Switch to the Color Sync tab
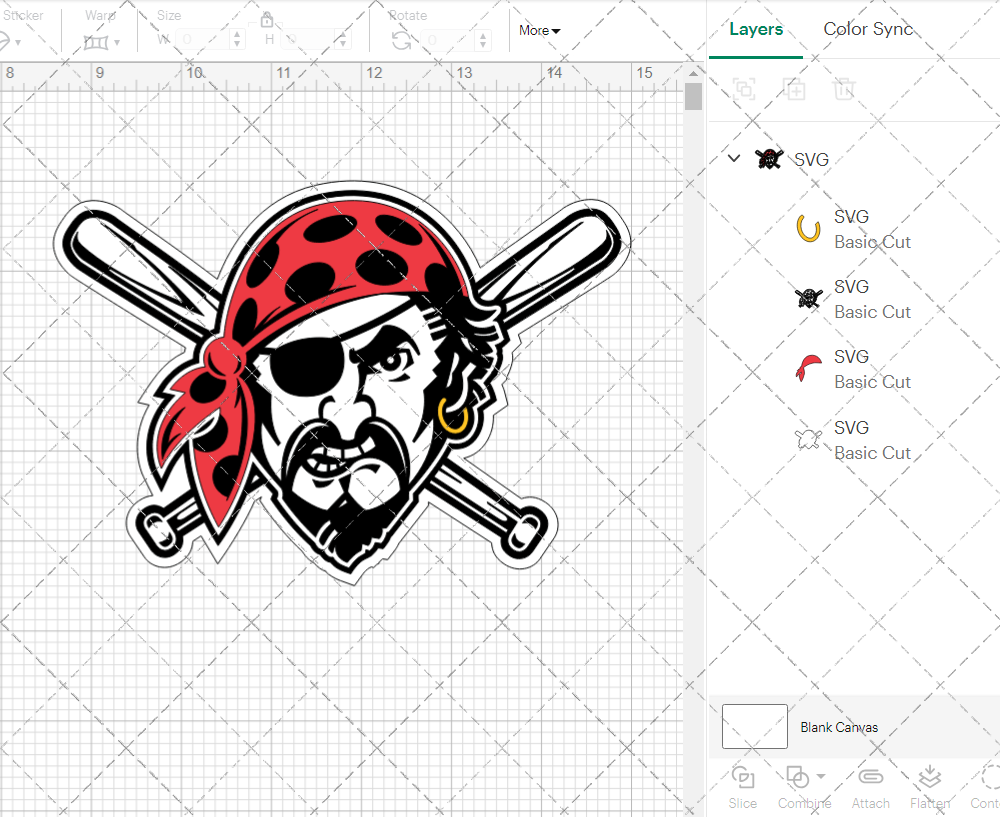Image resolution: width=1000 pixels, height=817 pixels. [868, 29]
